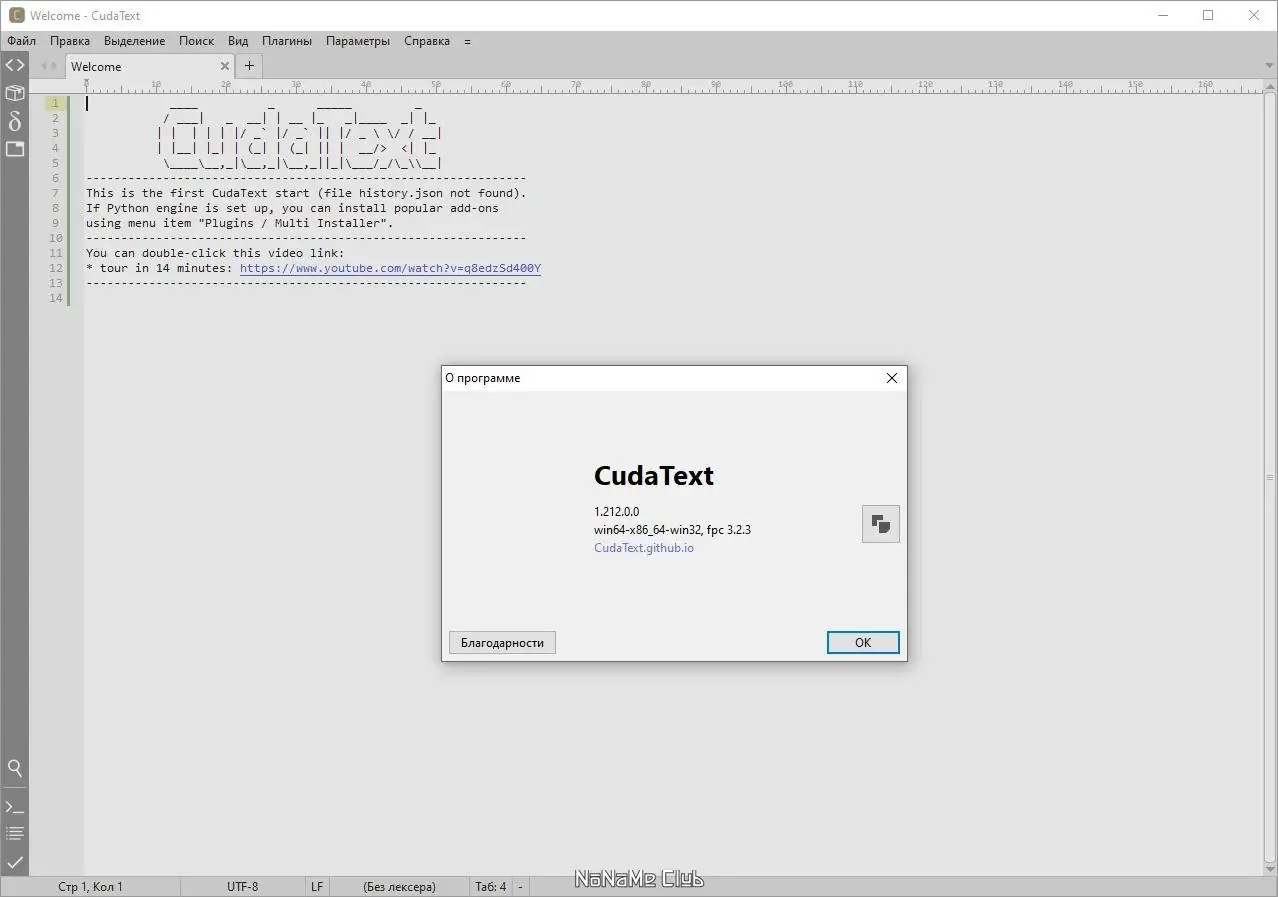Open the Tabs list sidebar panel
The image size is (1278, 897).
15,149
